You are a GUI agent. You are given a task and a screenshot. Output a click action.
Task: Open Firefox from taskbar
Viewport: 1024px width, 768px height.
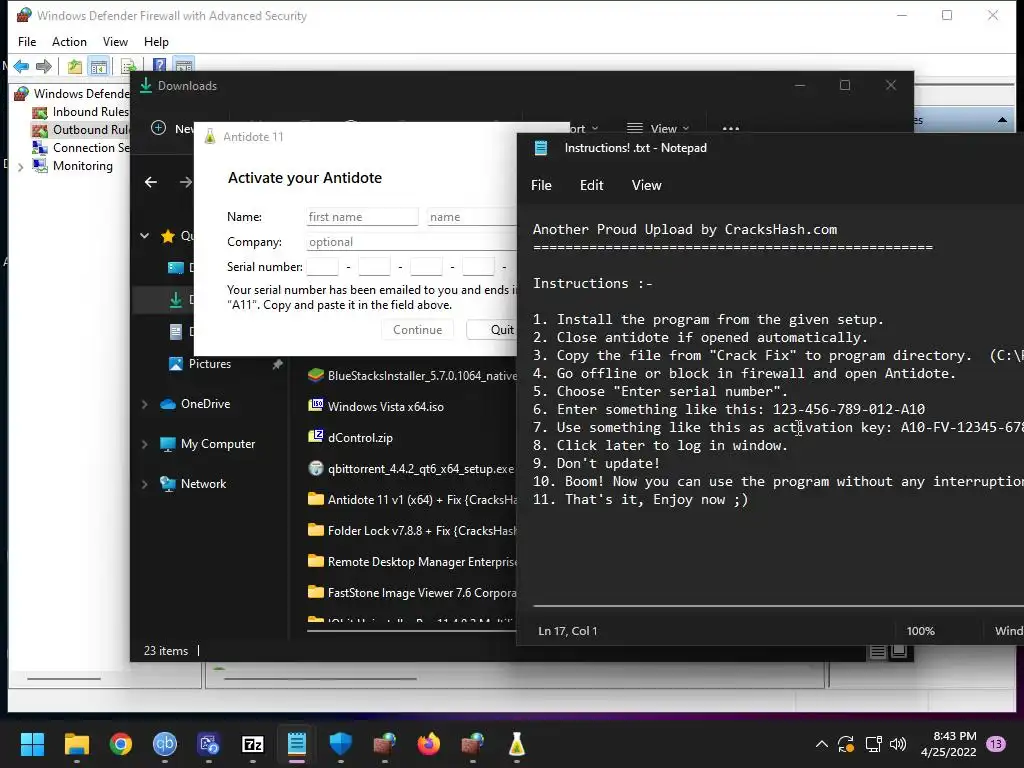click(x=428, y=744)
